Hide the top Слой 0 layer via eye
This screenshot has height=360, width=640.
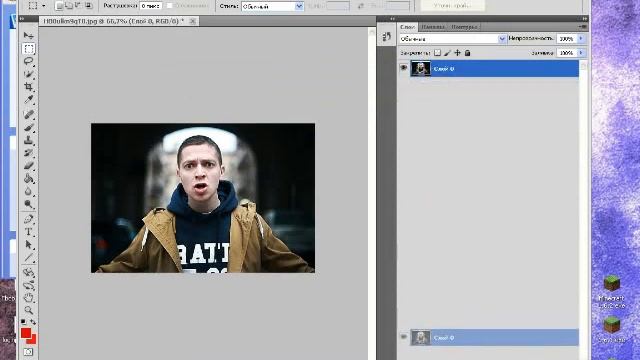pyautogui.click(x=404, y=68)
